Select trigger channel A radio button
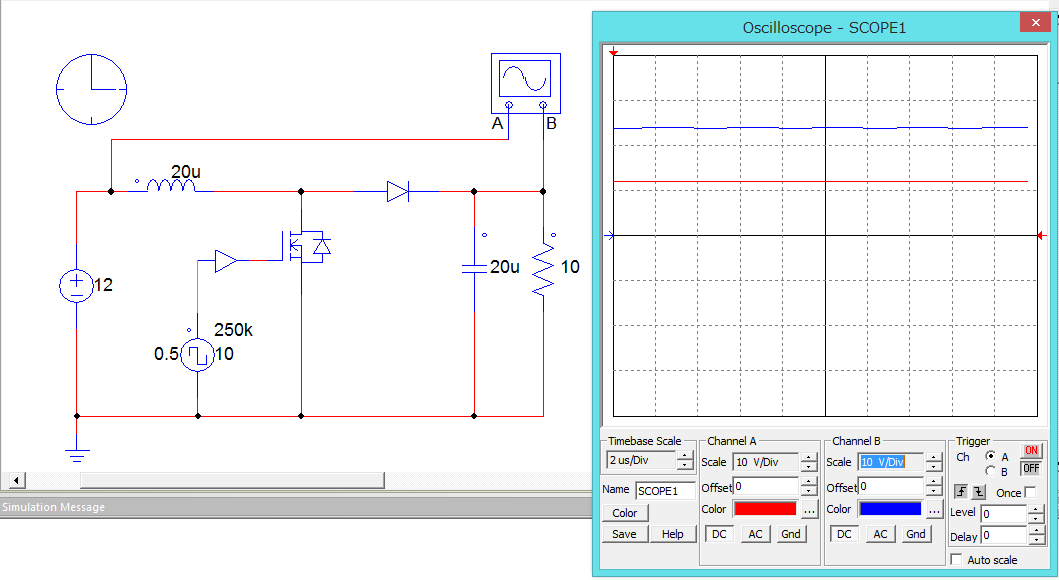Image resolution: width=1059 pixels, height=580 pixels. pos(990,456)
